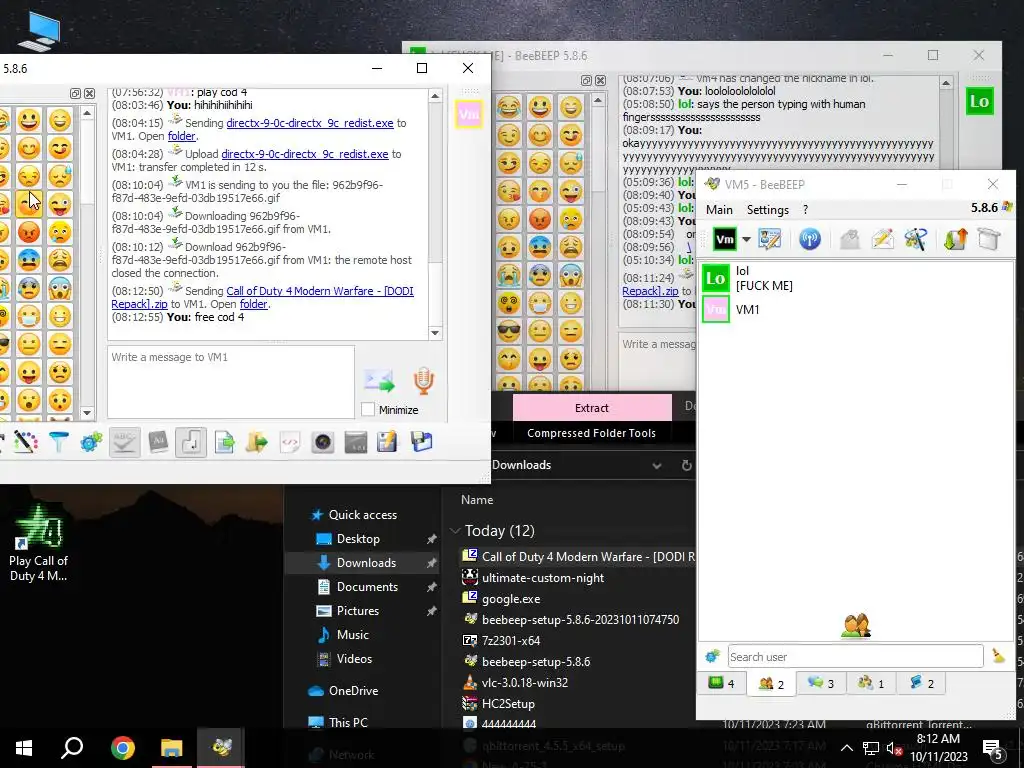
Task: Open Main menu in VM5 BeeBEEP
Action: (719, 210)
